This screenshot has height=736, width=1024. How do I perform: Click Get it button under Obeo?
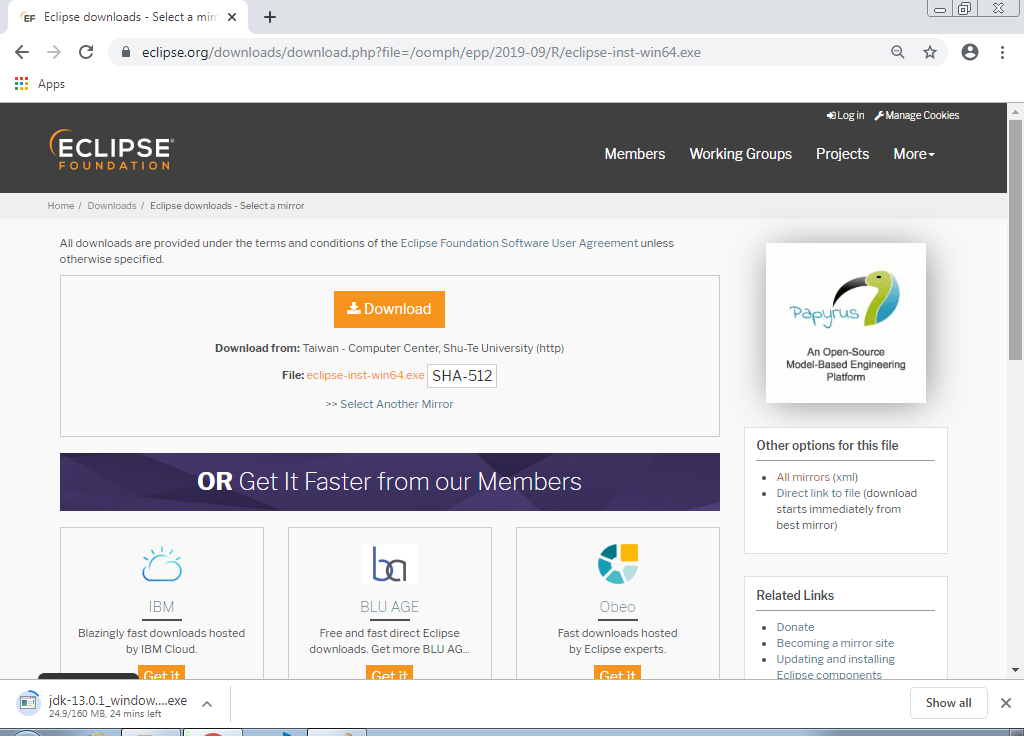pos(617,673)
